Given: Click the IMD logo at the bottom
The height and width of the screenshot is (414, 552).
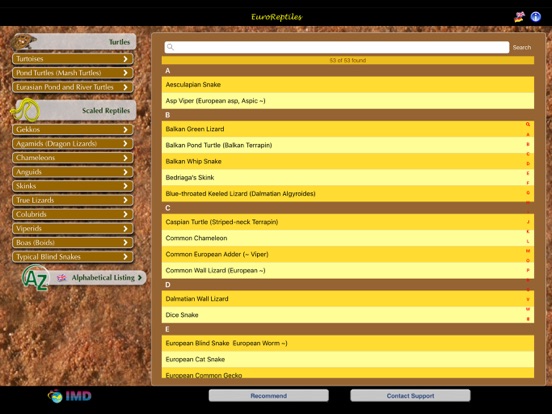Looking at the screenshot, I should pyautogui.click(x=70, y=396).
